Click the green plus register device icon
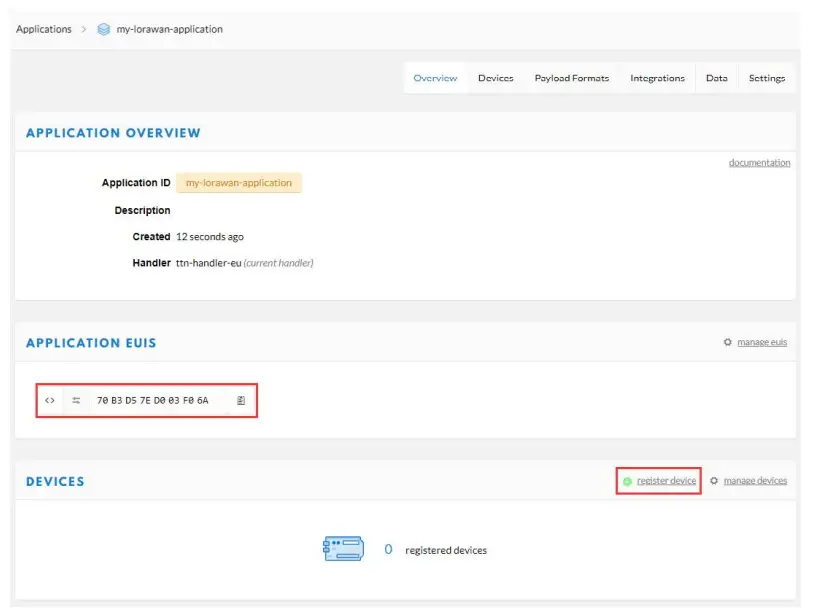 click(x=627, y=481)
